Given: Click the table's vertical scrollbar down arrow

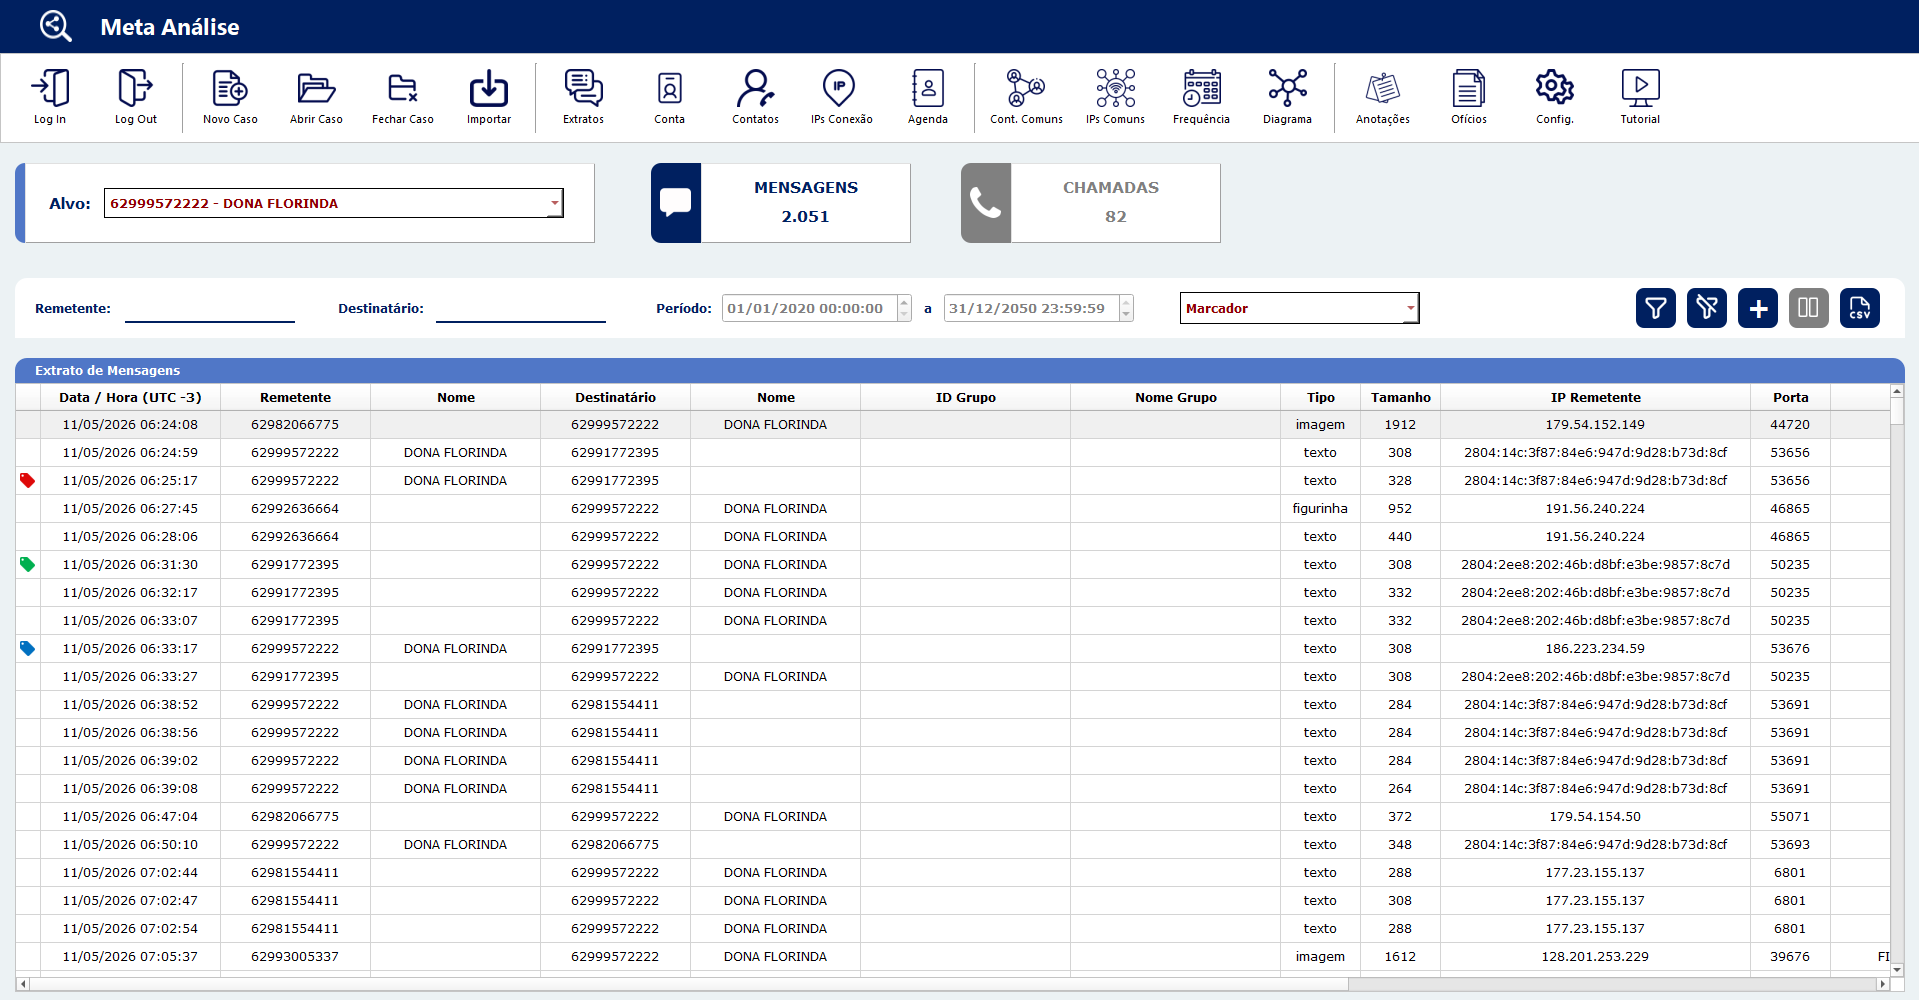Looking at the screenshot, I should pos(1897,970).
